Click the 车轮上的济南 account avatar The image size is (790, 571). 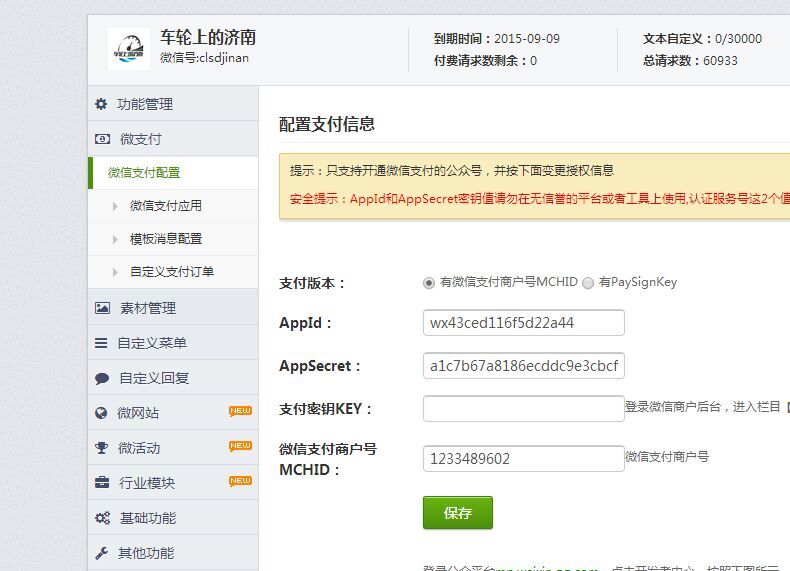pos(129,49)
